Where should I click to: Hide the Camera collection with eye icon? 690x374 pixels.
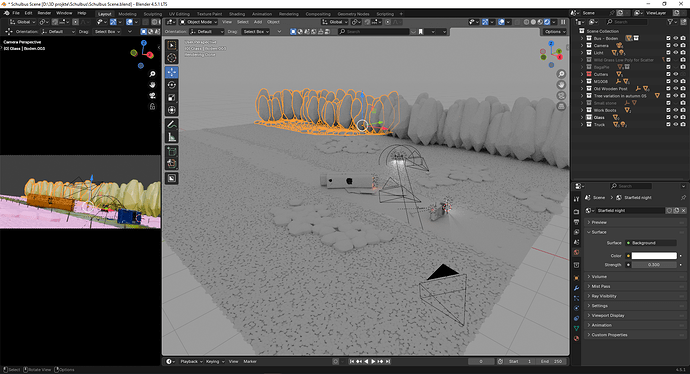(x=675, y=45)
